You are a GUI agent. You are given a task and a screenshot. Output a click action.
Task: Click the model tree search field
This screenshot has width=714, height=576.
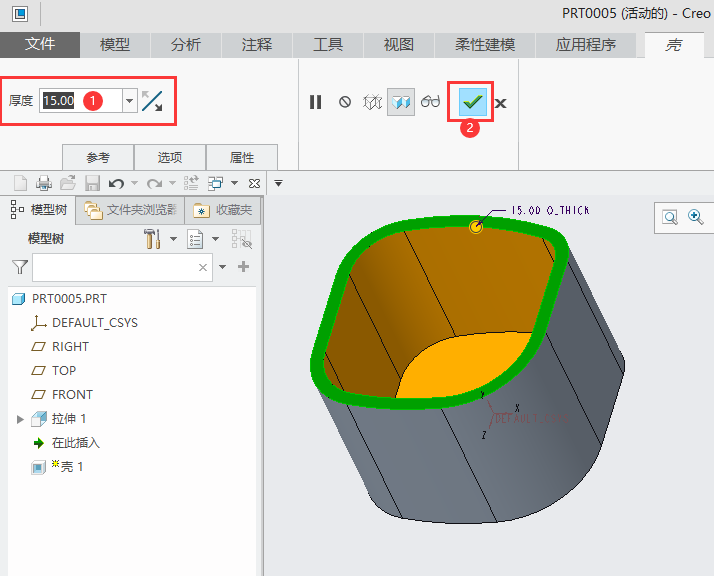click(x=122, y=267)
